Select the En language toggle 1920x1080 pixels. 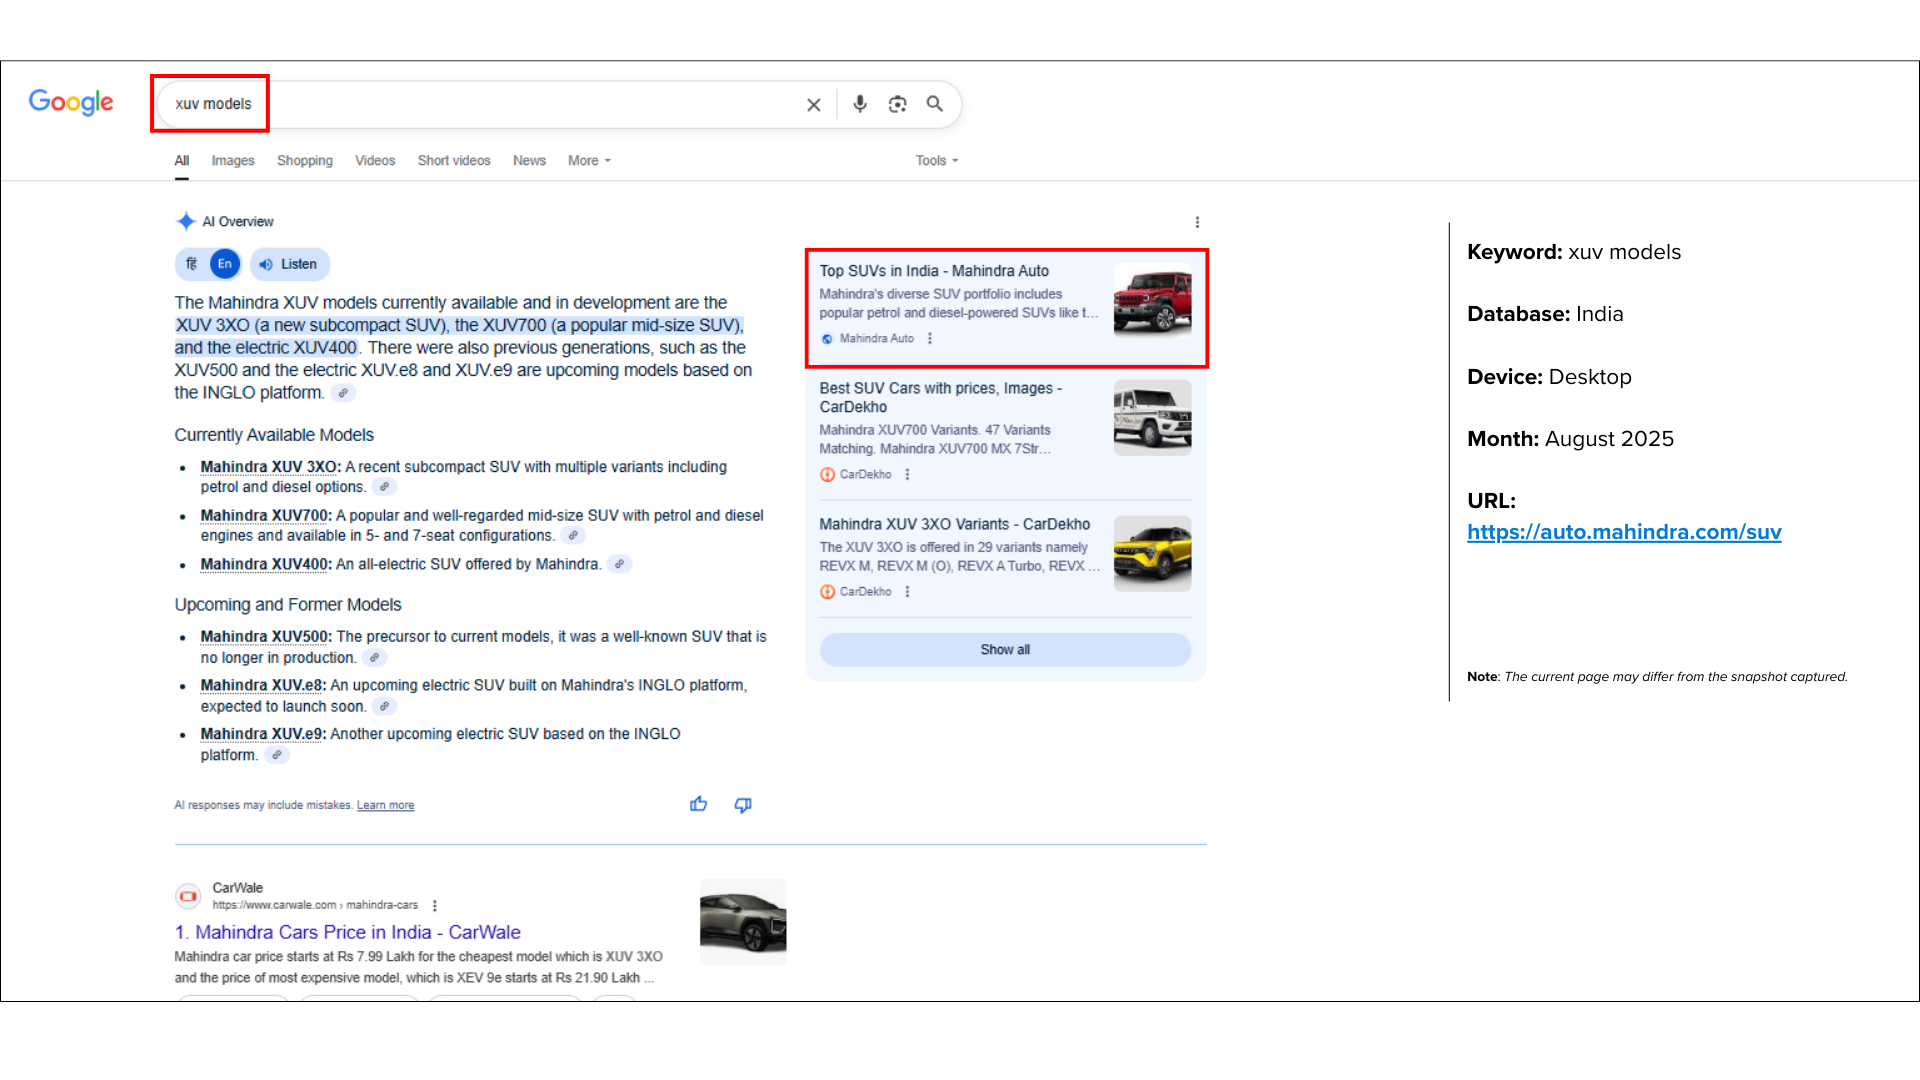(225, 264)
